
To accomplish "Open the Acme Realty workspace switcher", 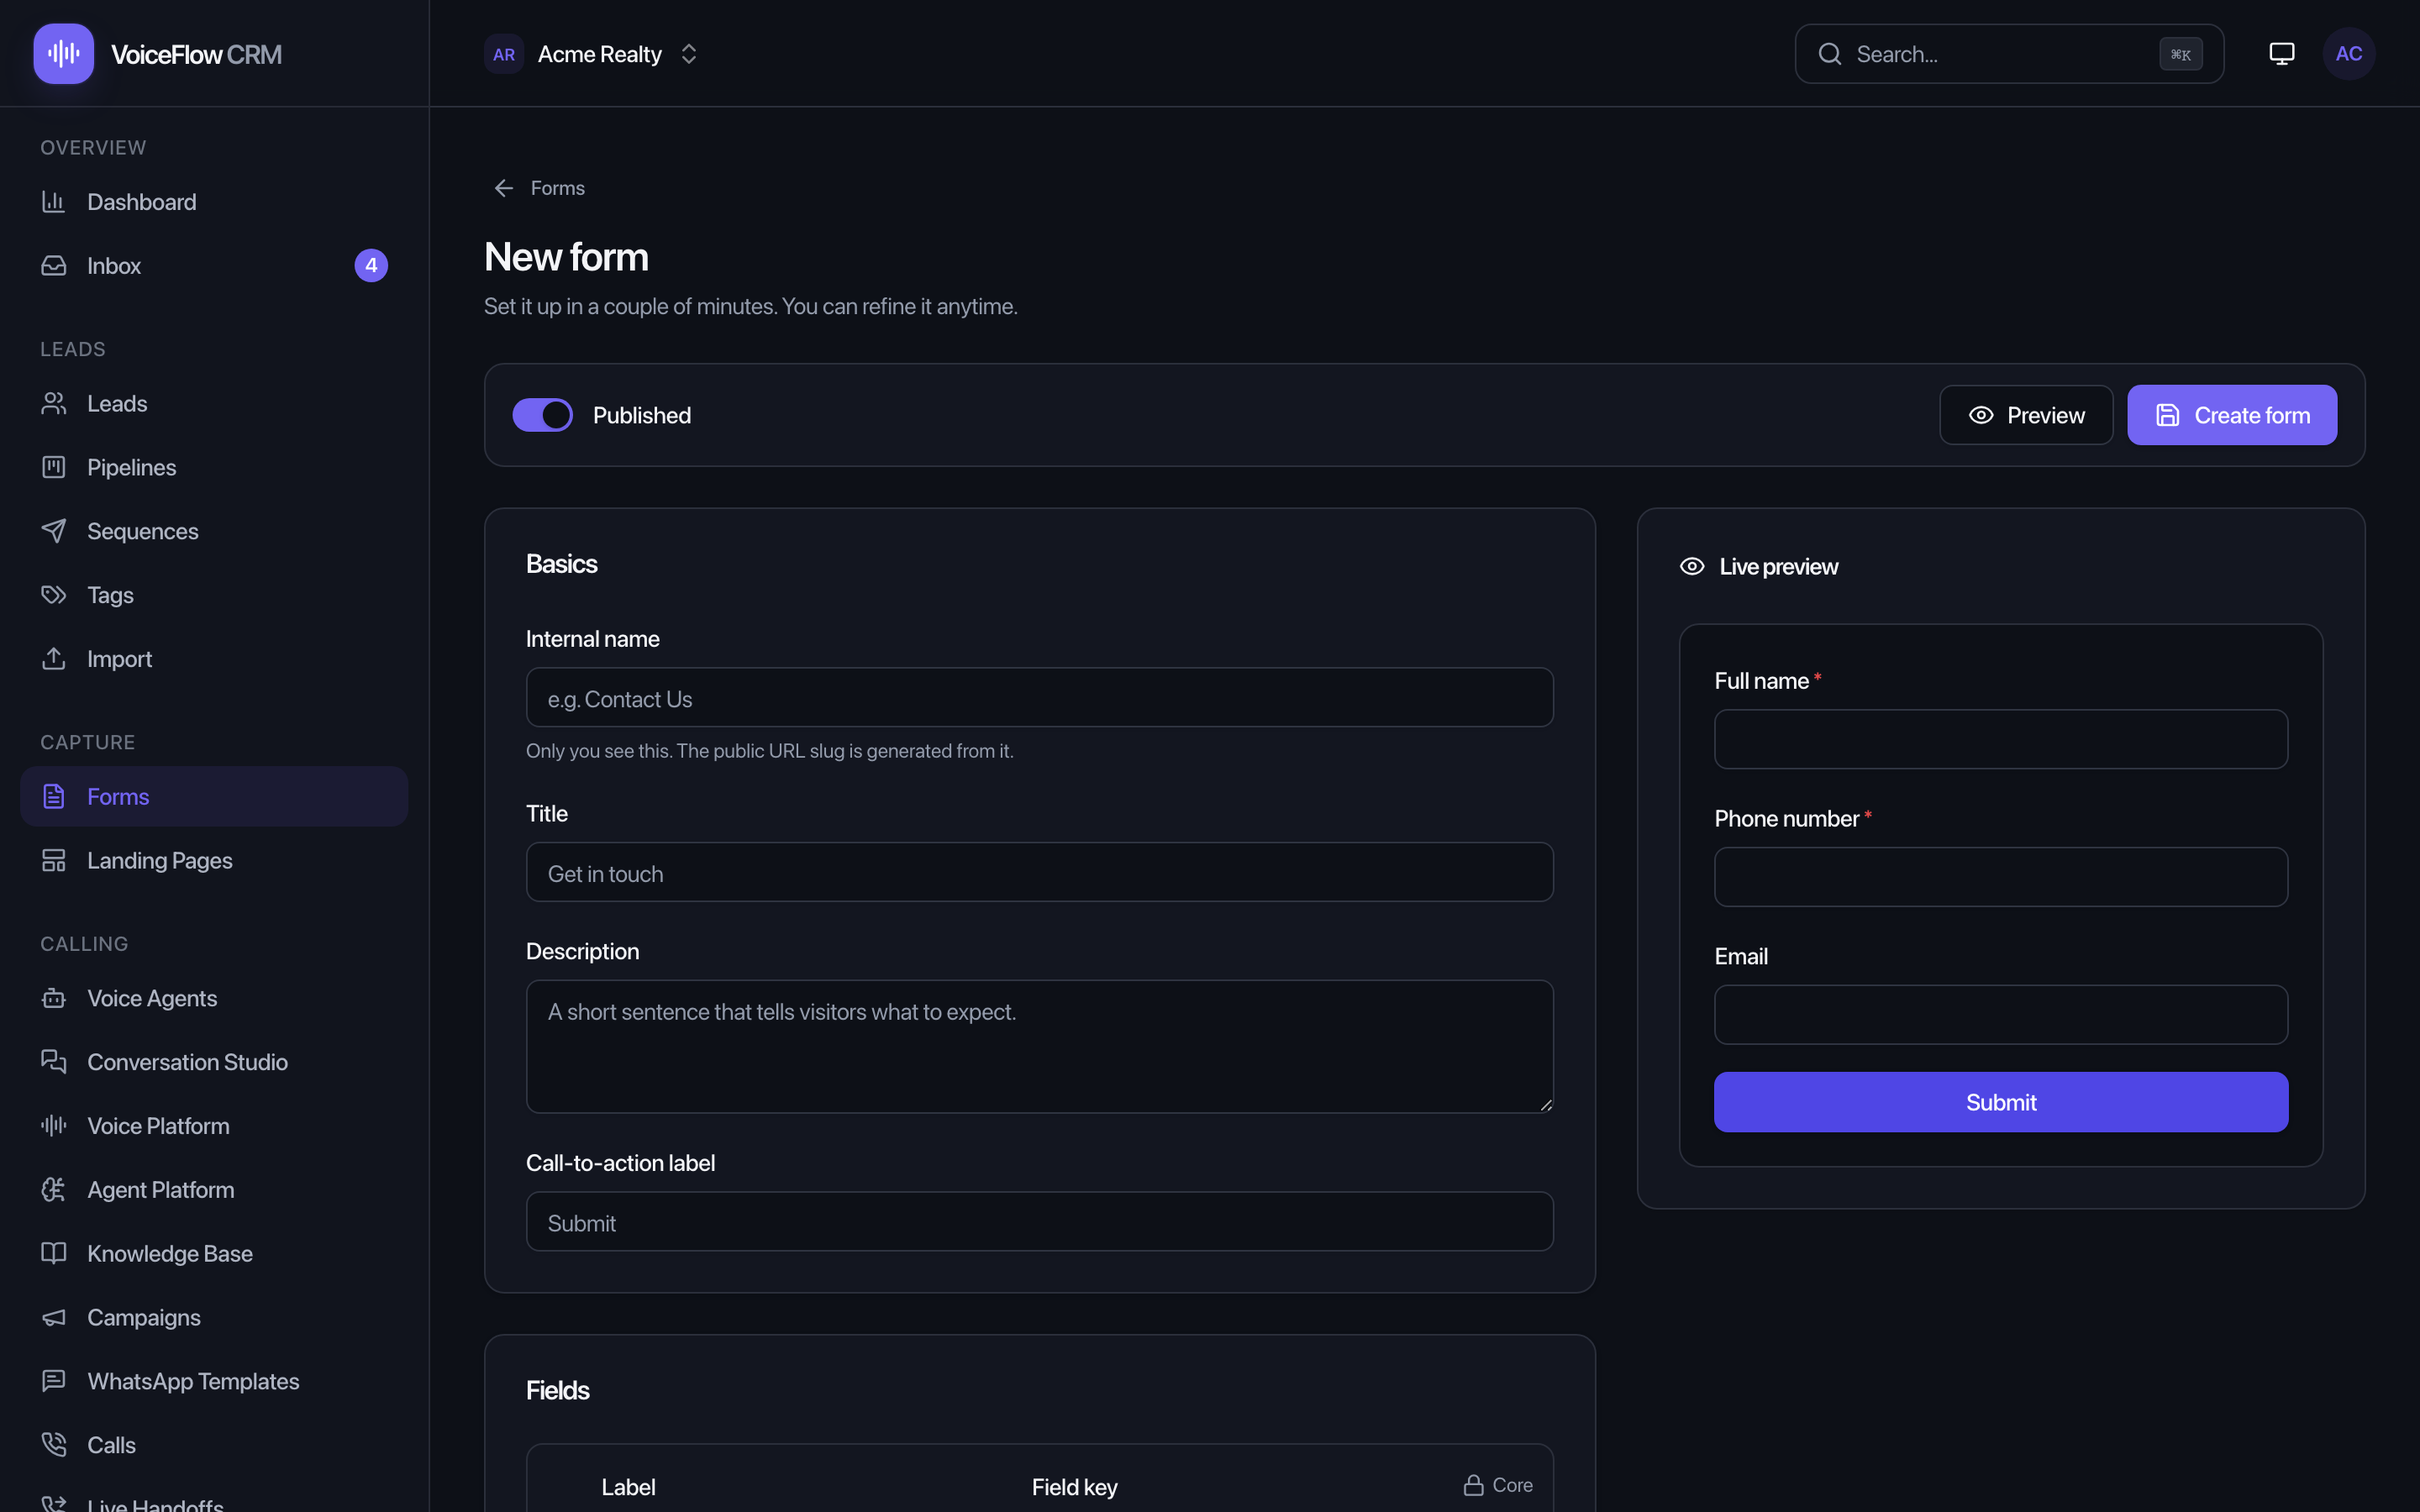I will pyautogui.click(x=591, y=54).
